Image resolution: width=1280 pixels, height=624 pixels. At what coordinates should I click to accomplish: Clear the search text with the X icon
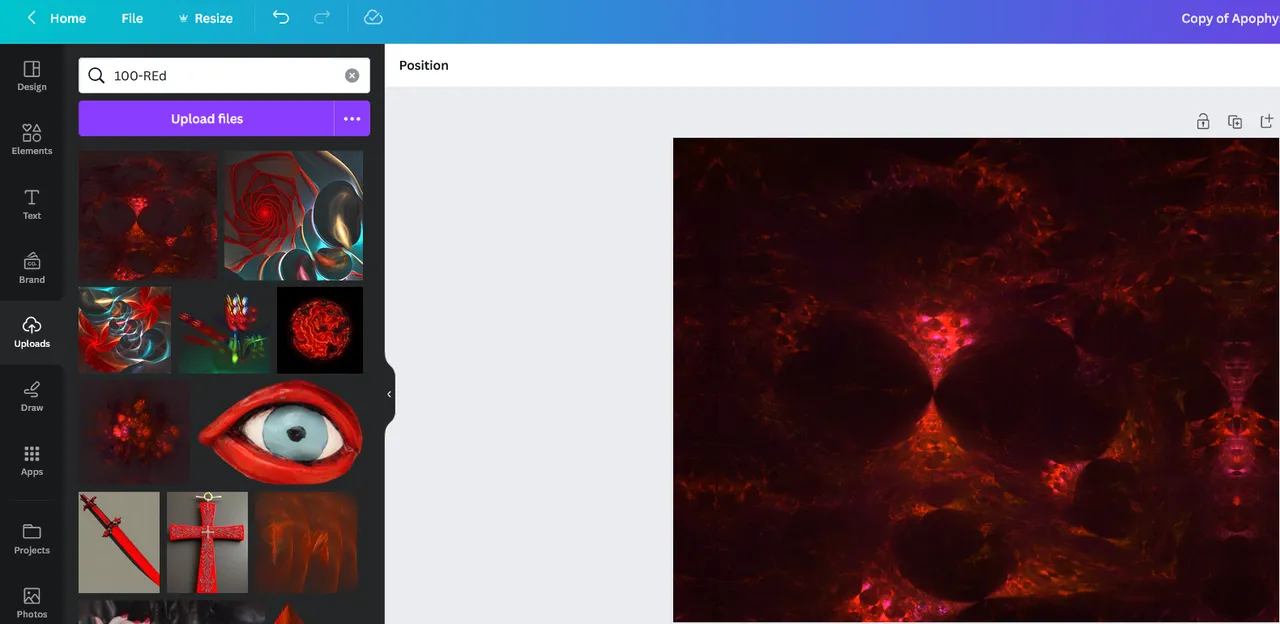coord(352,75)
